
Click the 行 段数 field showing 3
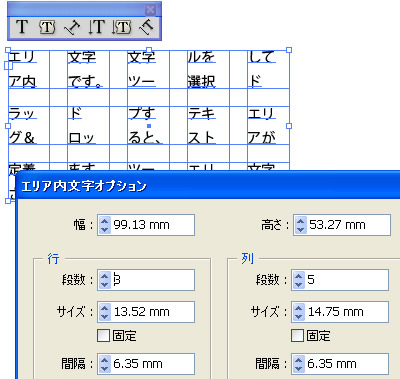(x=146, y=280)
